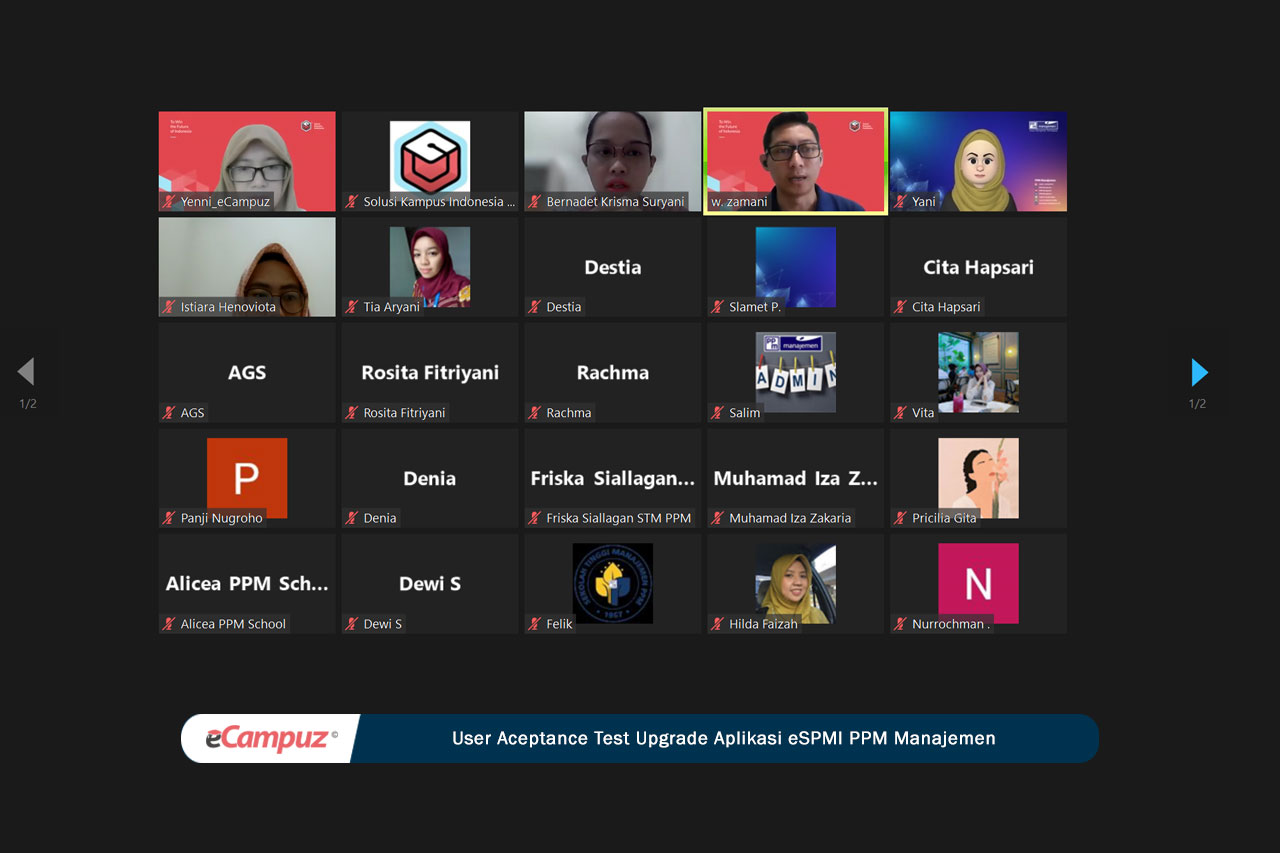Select Bernadet Krisma Suryani video tile
Viewport: 1280px width, 853px height.
point(613,161)
